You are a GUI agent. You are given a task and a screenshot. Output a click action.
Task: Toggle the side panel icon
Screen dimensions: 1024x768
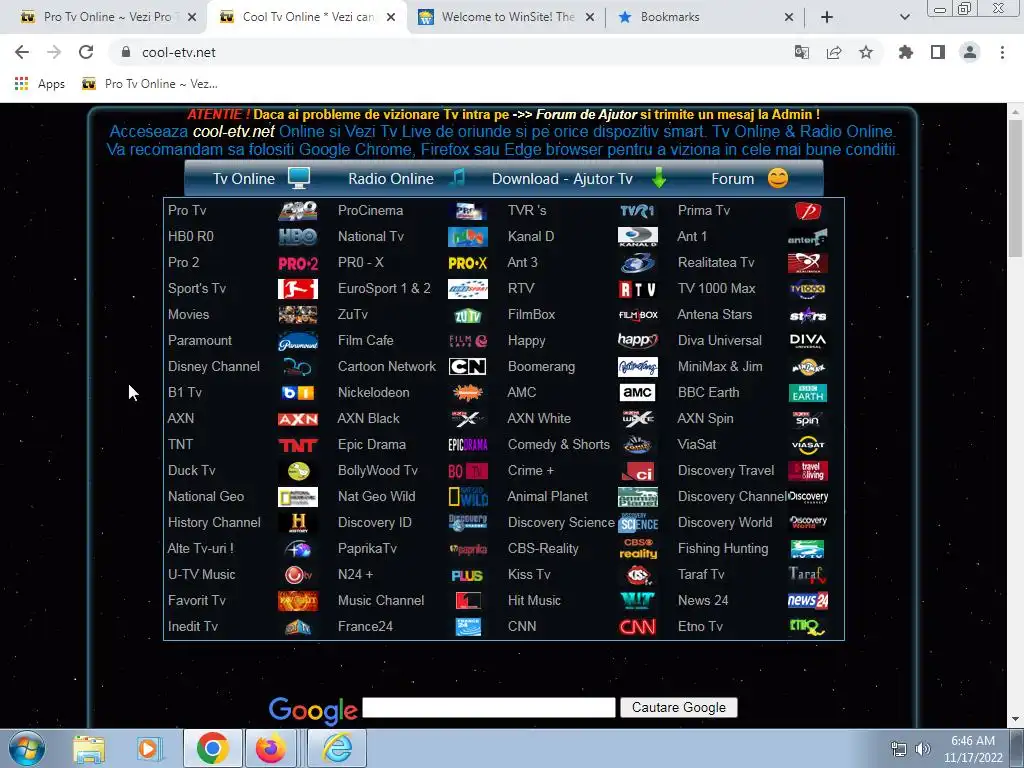coord(938,52)
